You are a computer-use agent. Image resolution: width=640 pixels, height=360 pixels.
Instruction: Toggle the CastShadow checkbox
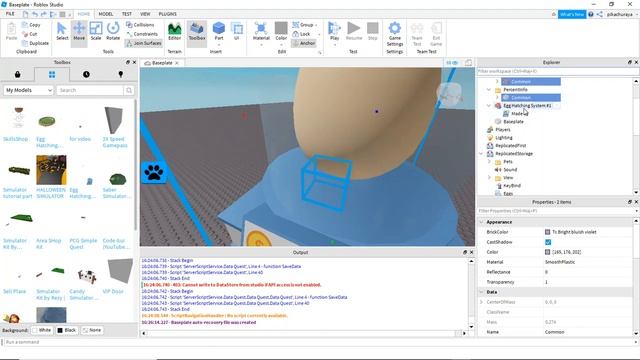click(x=548, y=242)
